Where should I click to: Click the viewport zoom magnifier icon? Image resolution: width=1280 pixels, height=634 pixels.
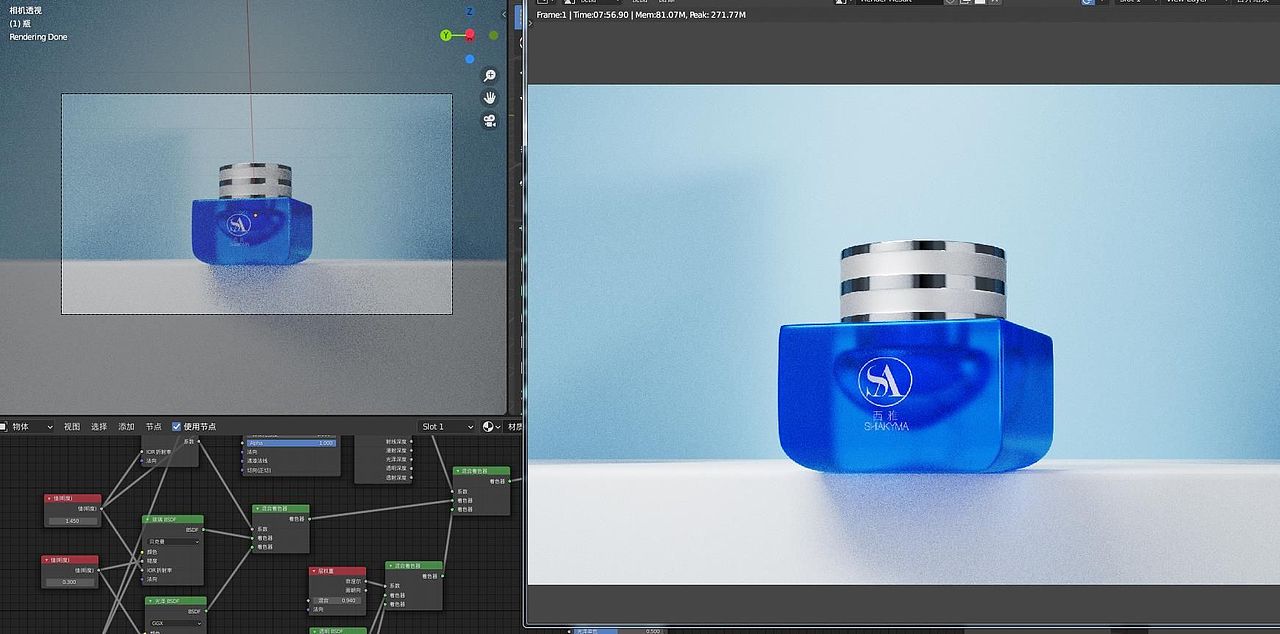tap(490, 76)
